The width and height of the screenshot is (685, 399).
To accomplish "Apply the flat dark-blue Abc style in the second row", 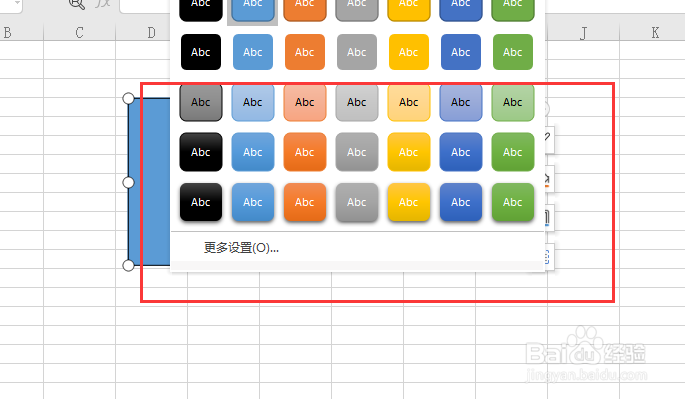I will pos(460,52).
